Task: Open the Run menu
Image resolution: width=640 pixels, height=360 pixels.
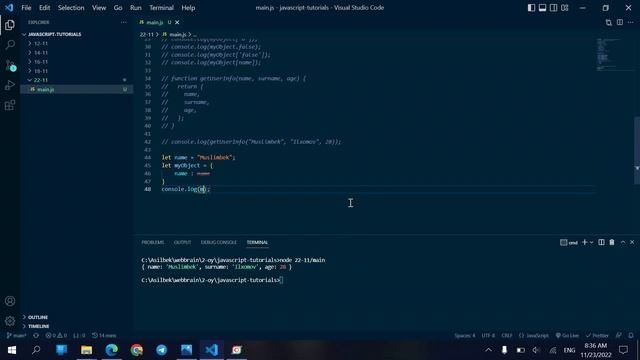Action: click(x=136, y=8)
